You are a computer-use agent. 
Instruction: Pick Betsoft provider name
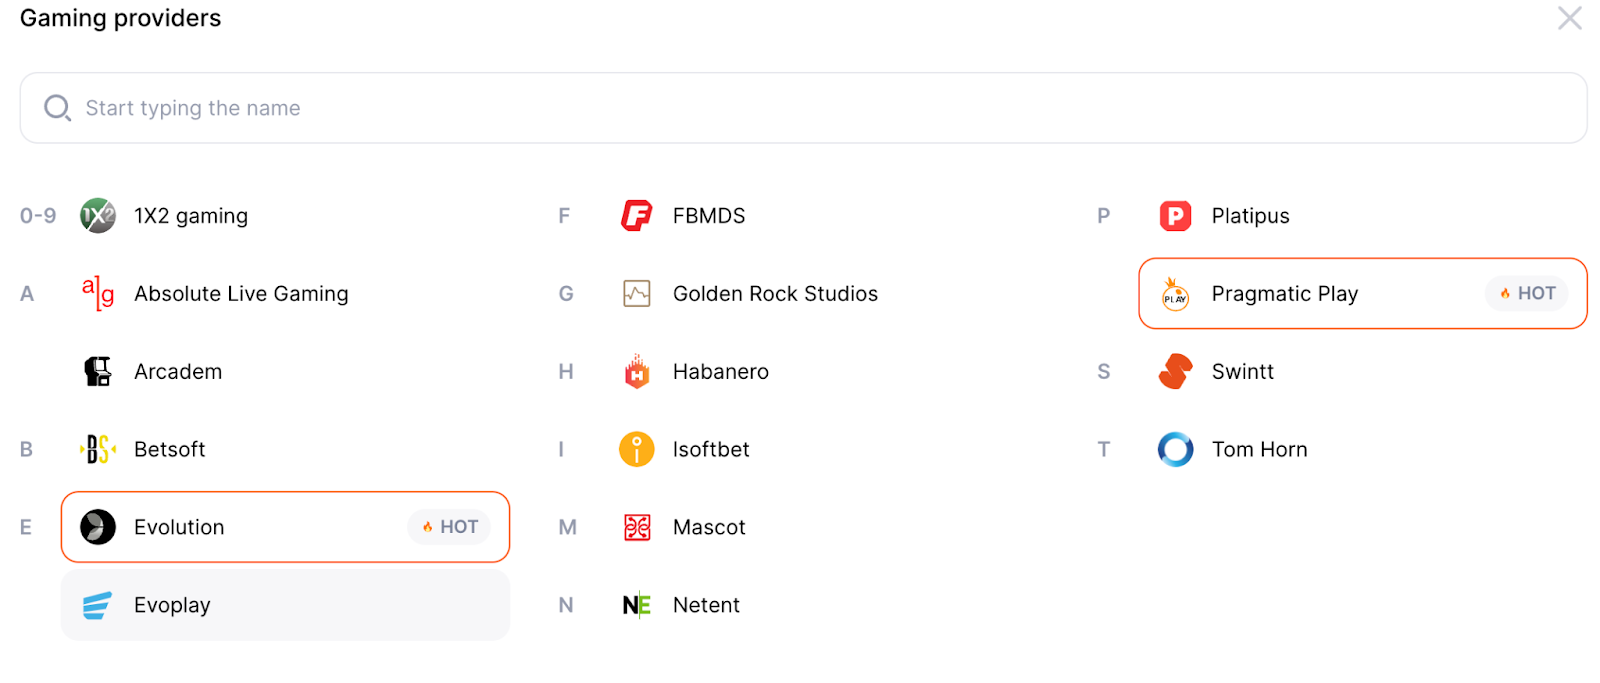pyautogui.click(x=170, y=450)
